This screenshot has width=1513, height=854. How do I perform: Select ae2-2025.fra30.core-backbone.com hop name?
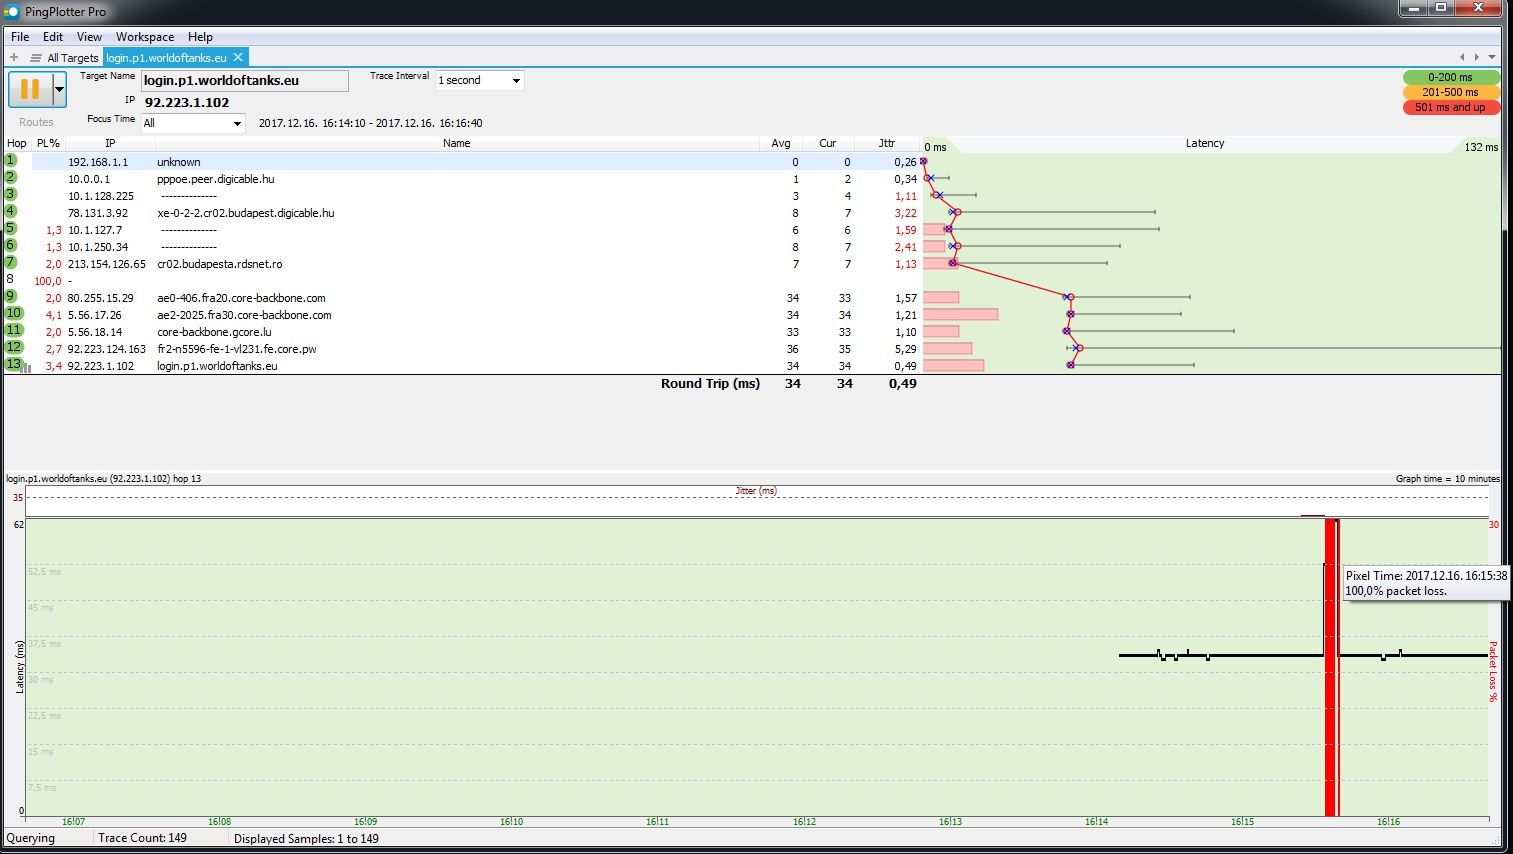pos(244,315)
